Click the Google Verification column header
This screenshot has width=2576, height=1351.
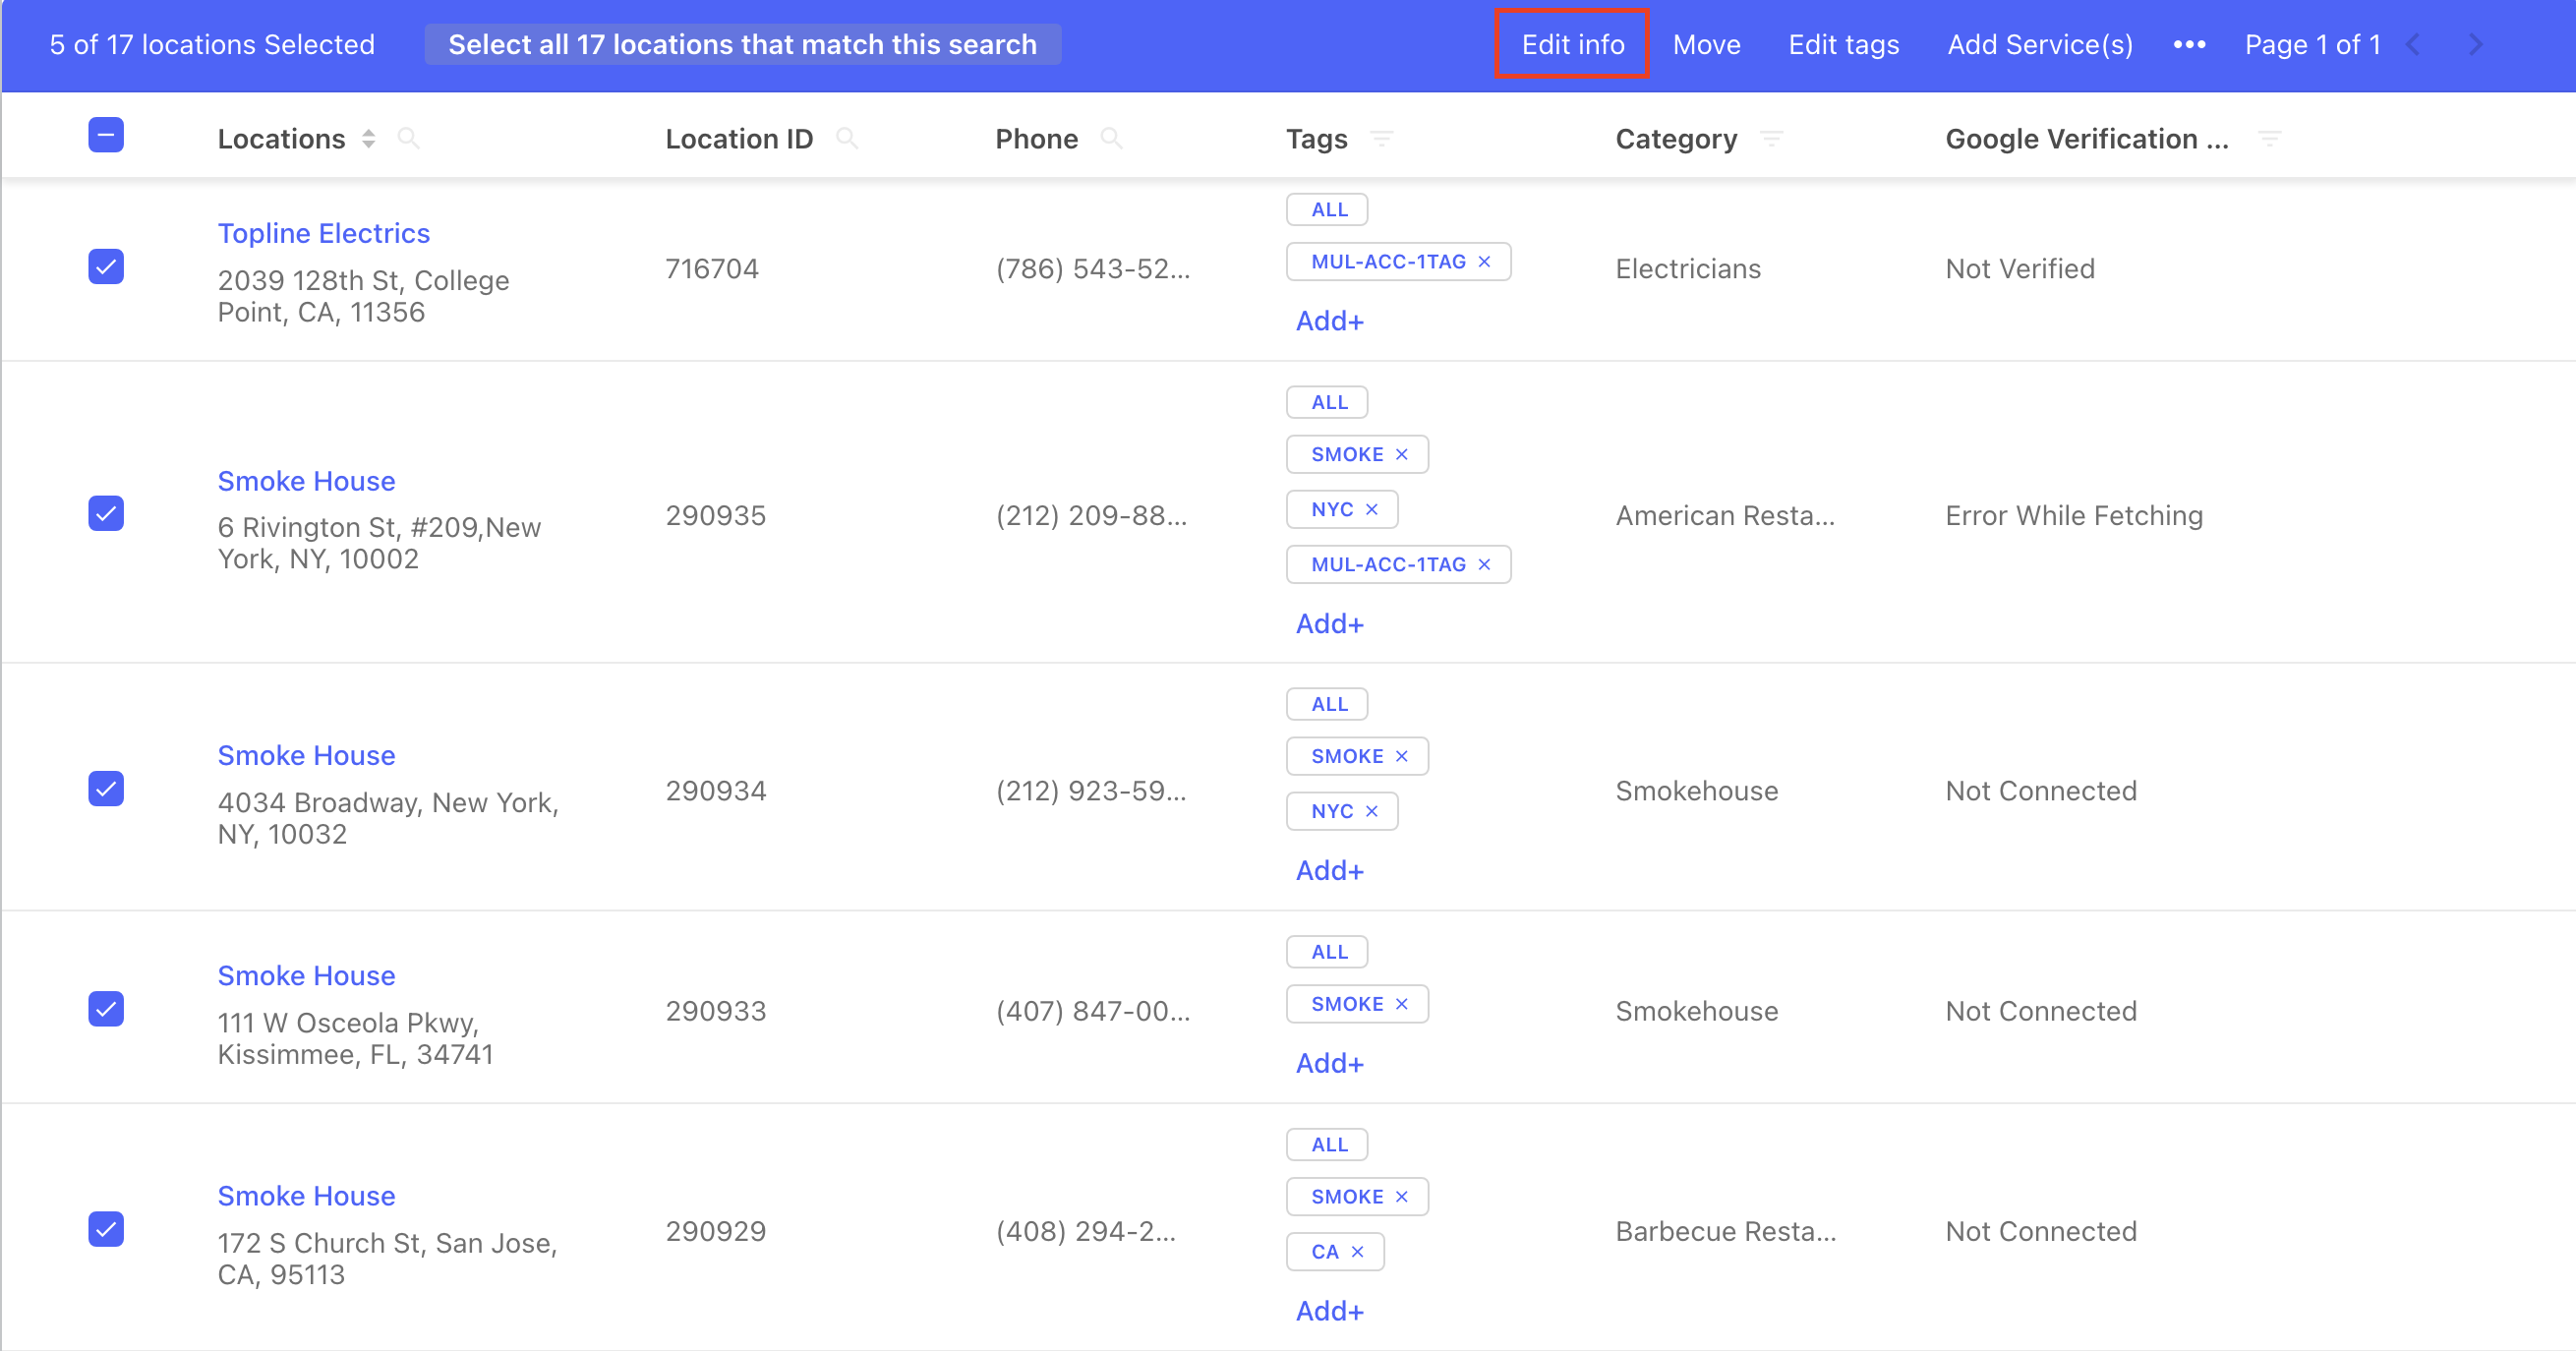(2086, 139)
